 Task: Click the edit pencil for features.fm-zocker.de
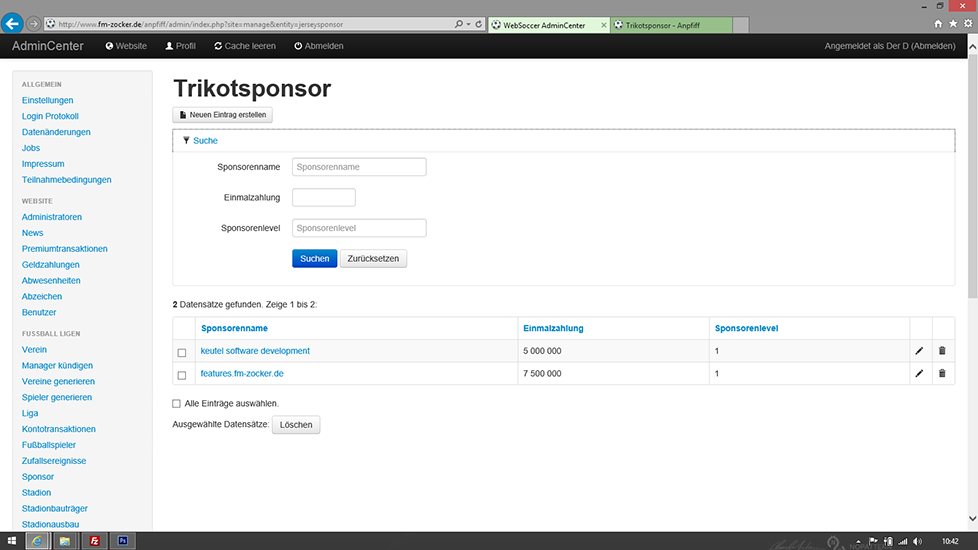[919, 374]
